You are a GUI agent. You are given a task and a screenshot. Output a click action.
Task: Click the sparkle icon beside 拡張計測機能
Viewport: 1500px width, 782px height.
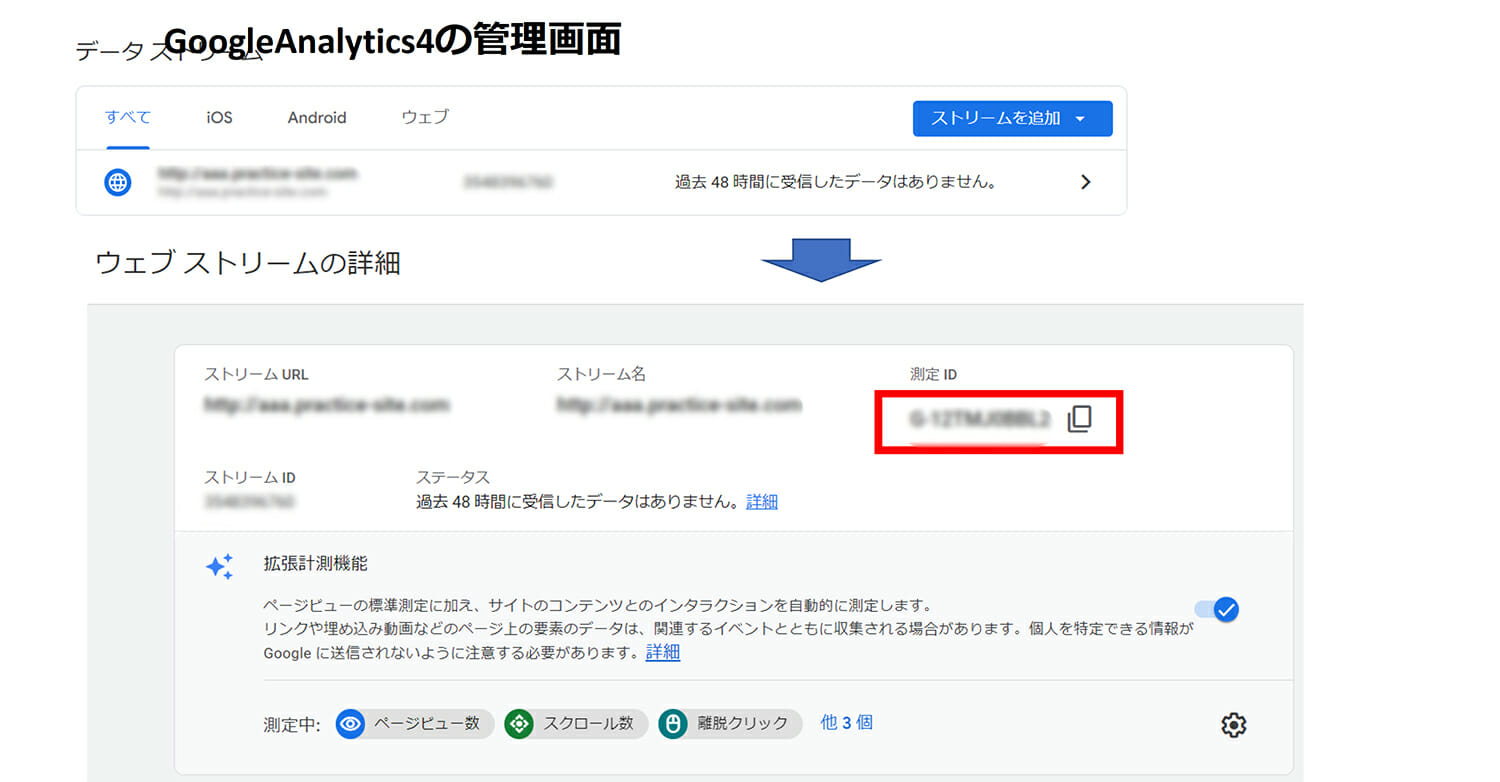[x=219, y=566]
